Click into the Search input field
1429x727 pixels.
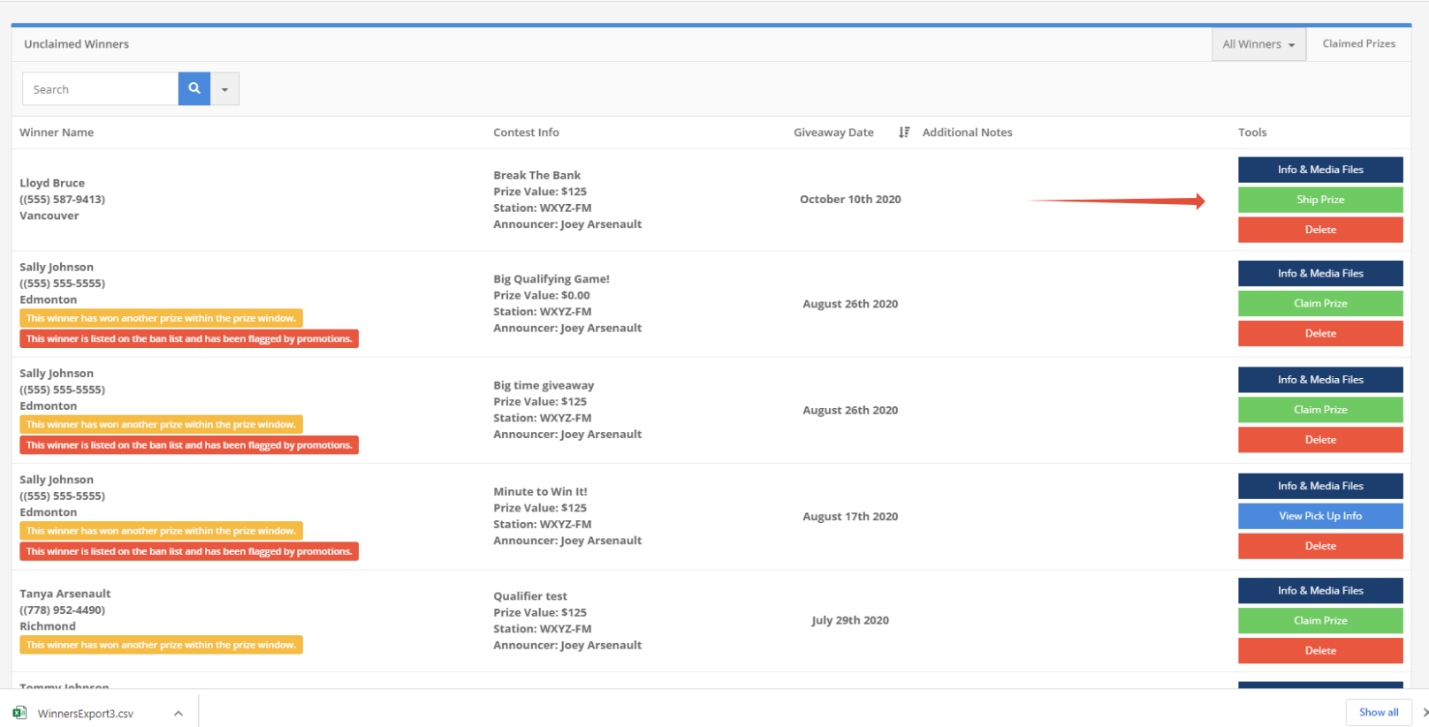pyautogui.click(x=100, y=89)
